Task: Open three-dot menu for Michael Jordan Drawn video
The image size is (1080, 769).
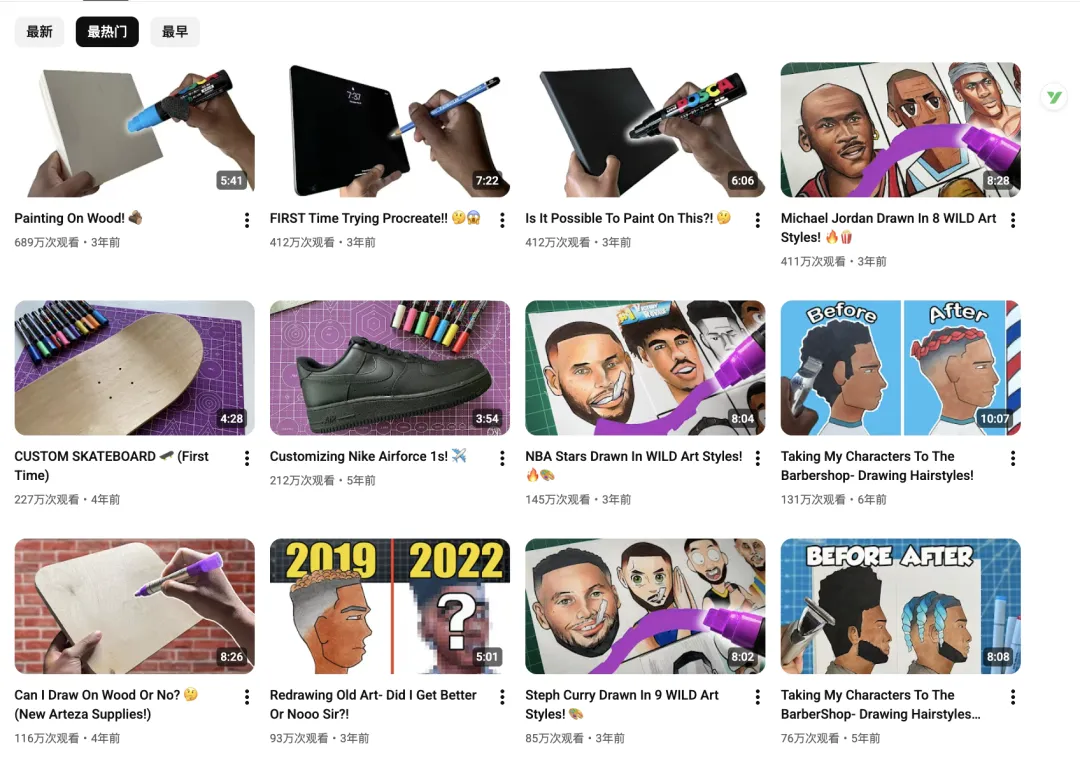Action: click(1012, 220)
